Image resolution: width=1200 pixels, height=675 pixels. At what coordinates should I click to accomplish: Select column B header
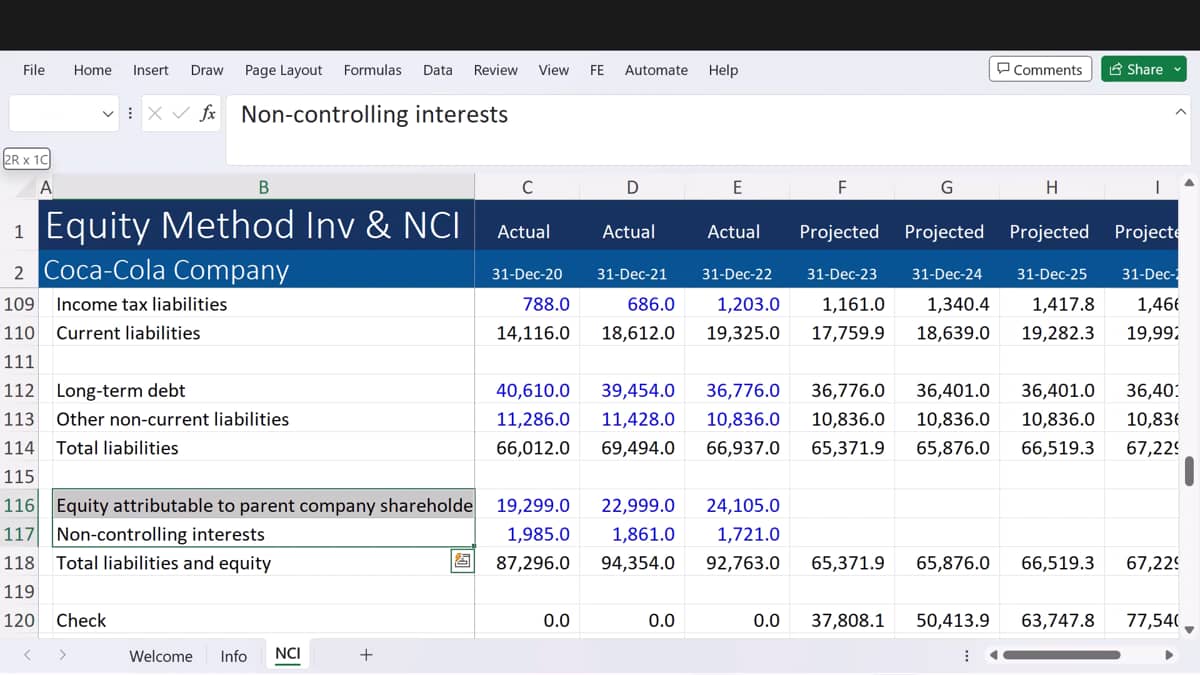coord(263,187)
